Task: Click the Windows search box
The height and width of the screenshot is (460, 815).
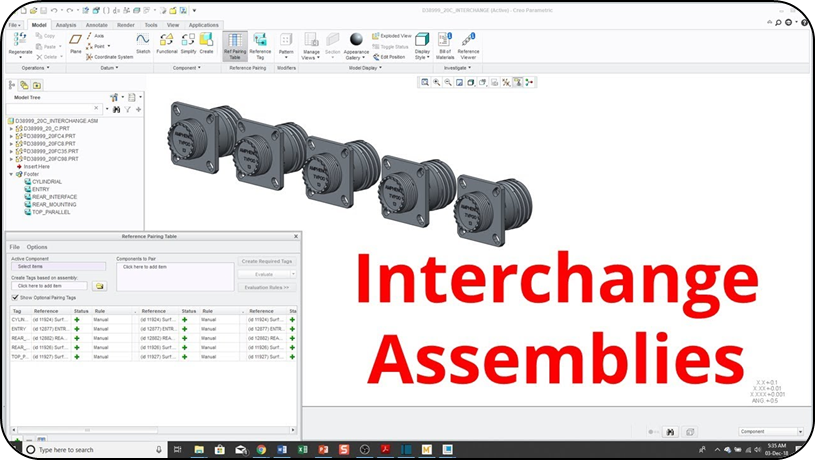Action: [94, 450]
